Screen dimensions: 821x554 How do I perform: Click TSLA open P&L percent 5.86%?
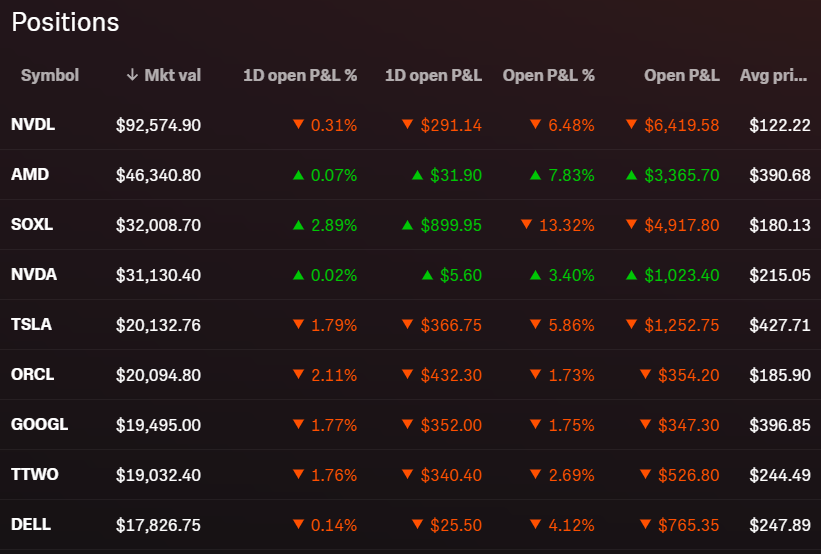[571, 325]
